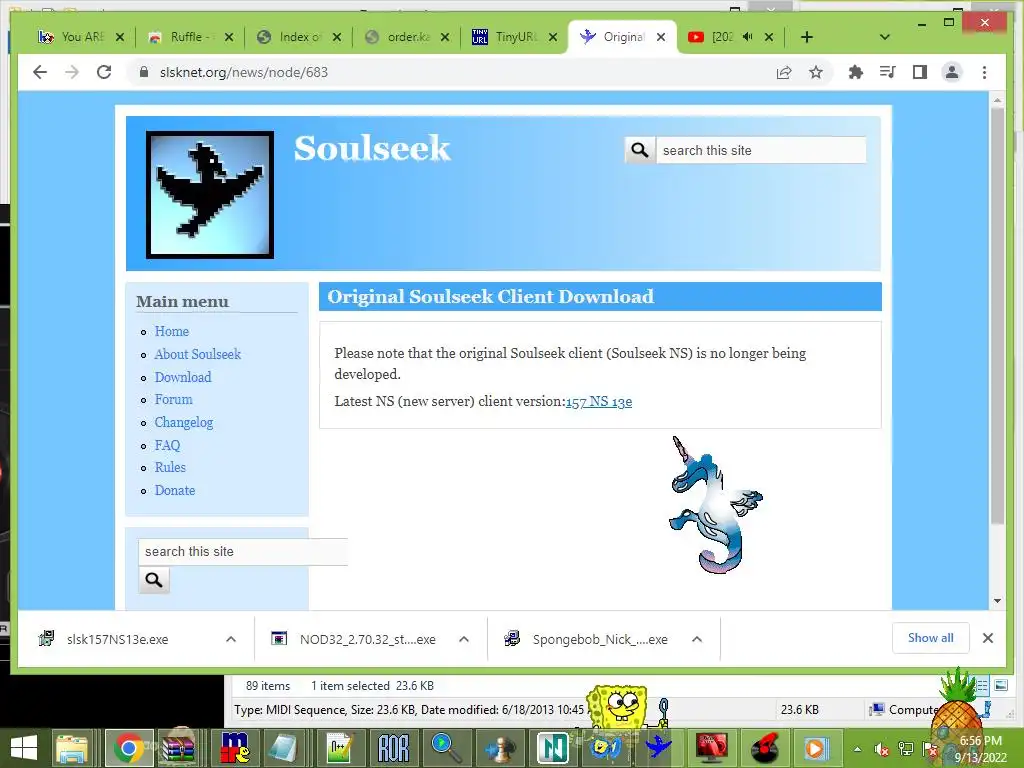This screenshot has width=1024, height=768.
Task: Open the Windows Start button
Action: pyautogui.click(x=24, y=748)
